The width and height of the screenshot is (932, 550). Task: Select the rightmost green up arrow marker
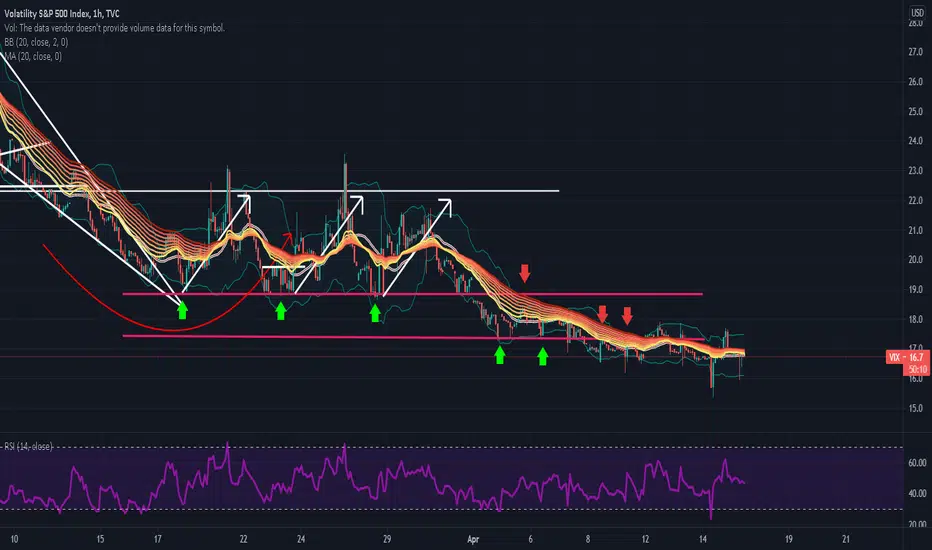tap(542, 356)
